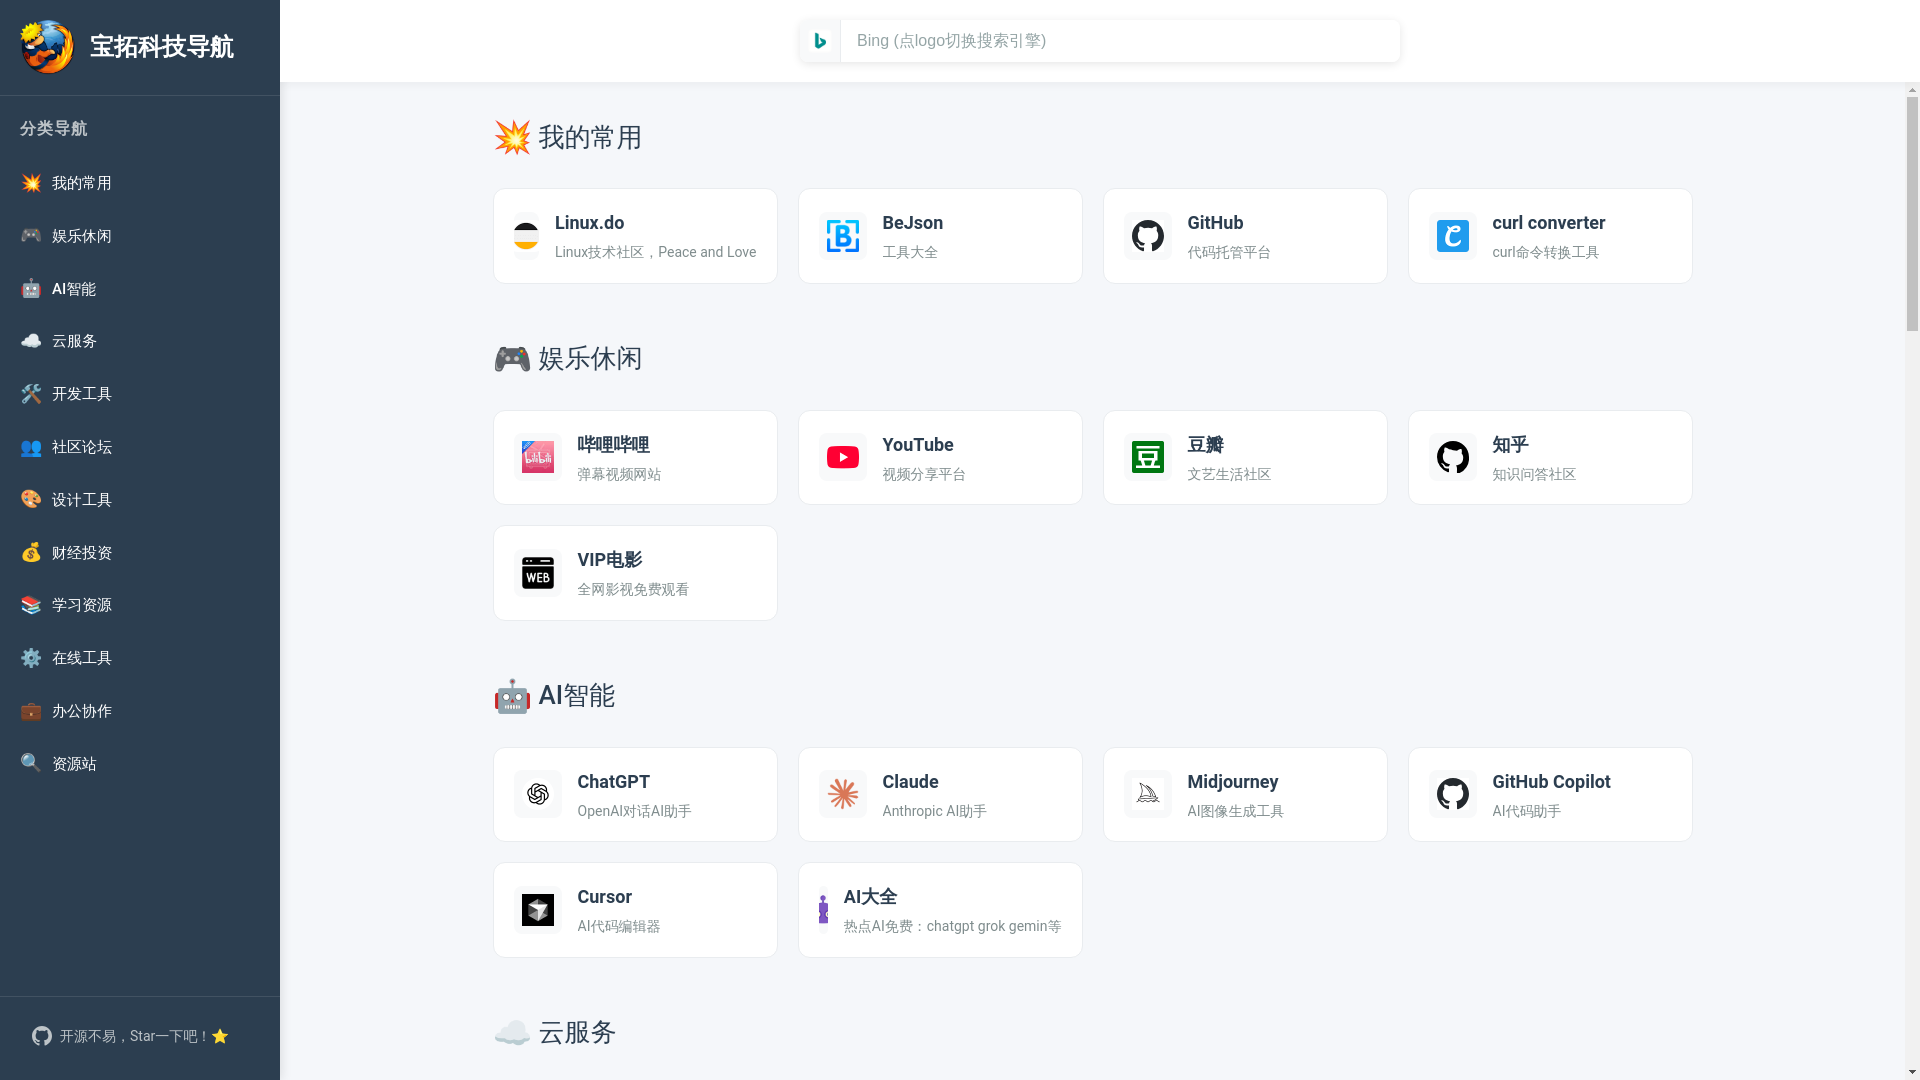Click the GitHub icon in sidebar footer
The image size is (1920, 1080).
coord(42,1036)
